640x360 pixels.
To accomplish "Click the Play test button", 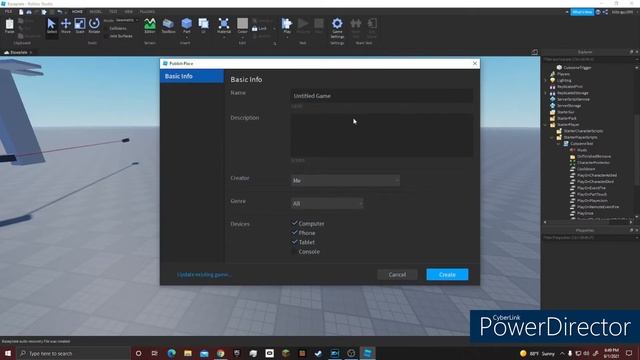I will [287, 26].
